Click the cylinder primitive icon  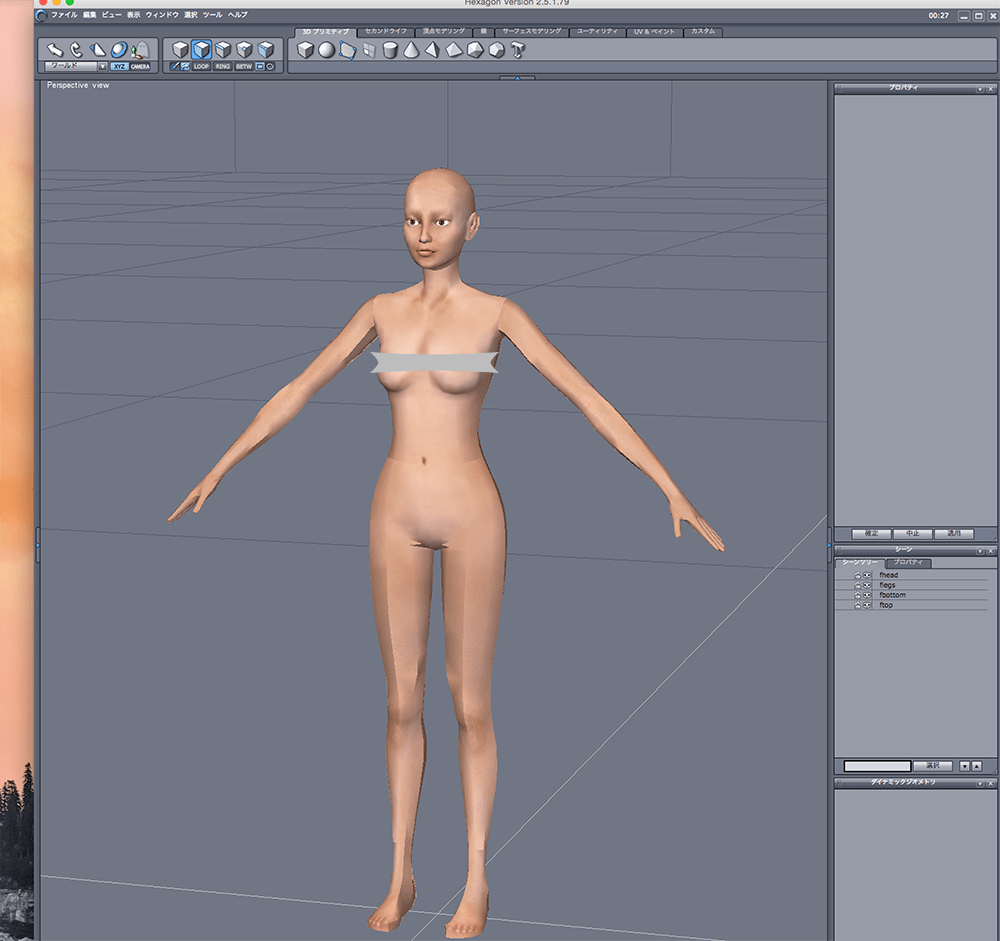(390, 50)
